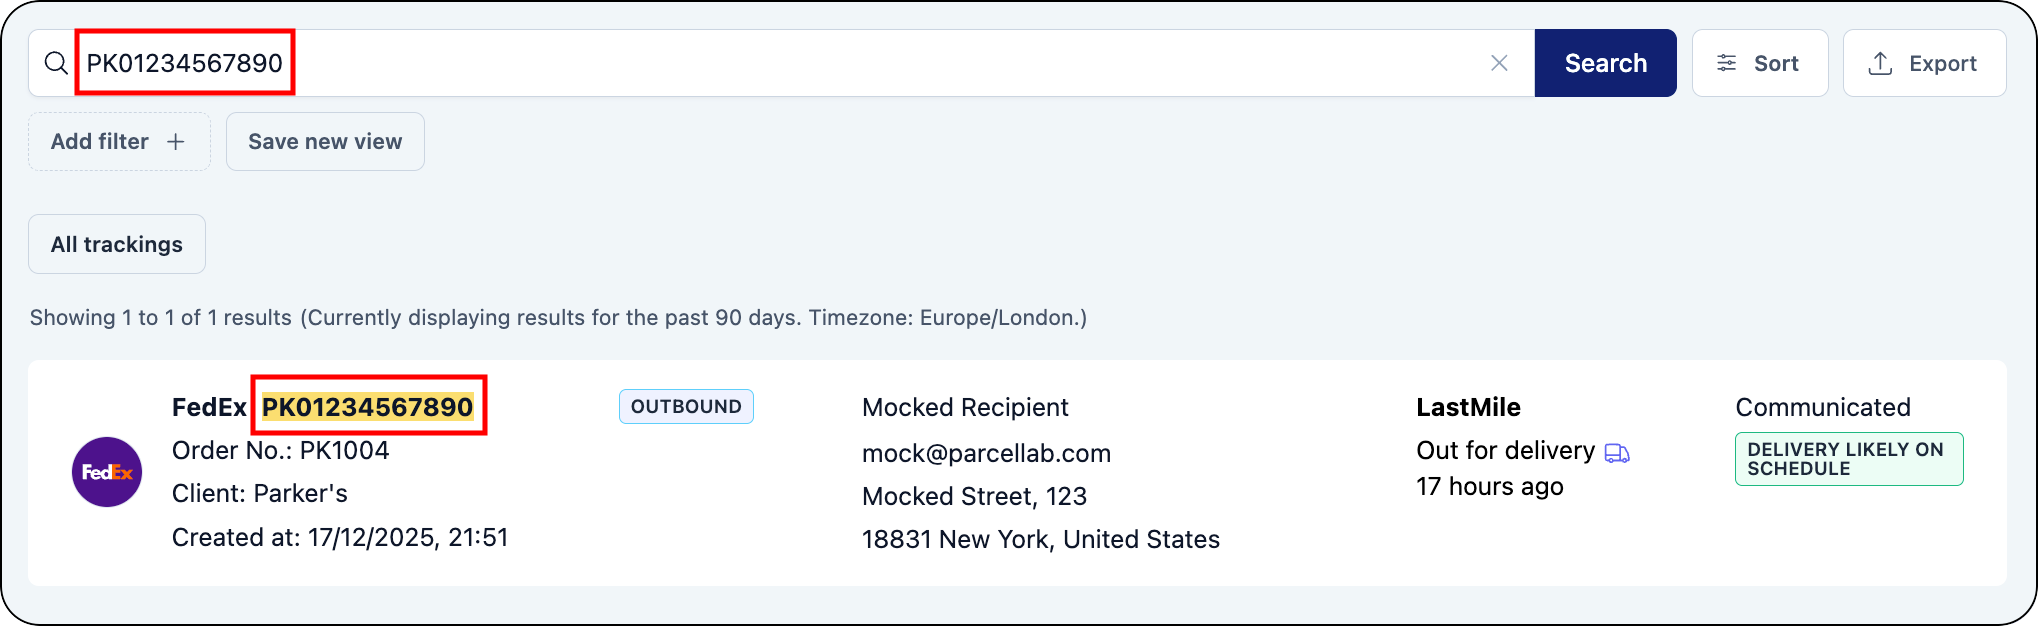The width and height of the screenshot is (2038, 626).
Task: Open the Sort options
Action: [1759, 63]
